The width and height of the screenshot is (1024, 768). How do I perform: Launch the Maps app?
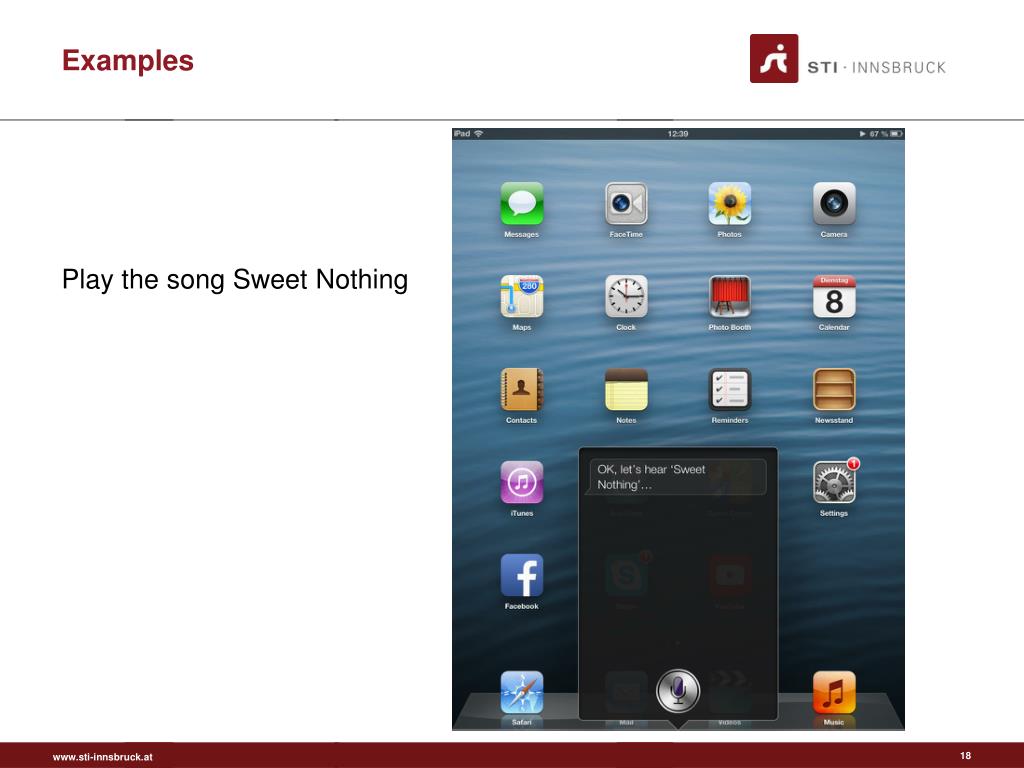click(x=522, y=296)
